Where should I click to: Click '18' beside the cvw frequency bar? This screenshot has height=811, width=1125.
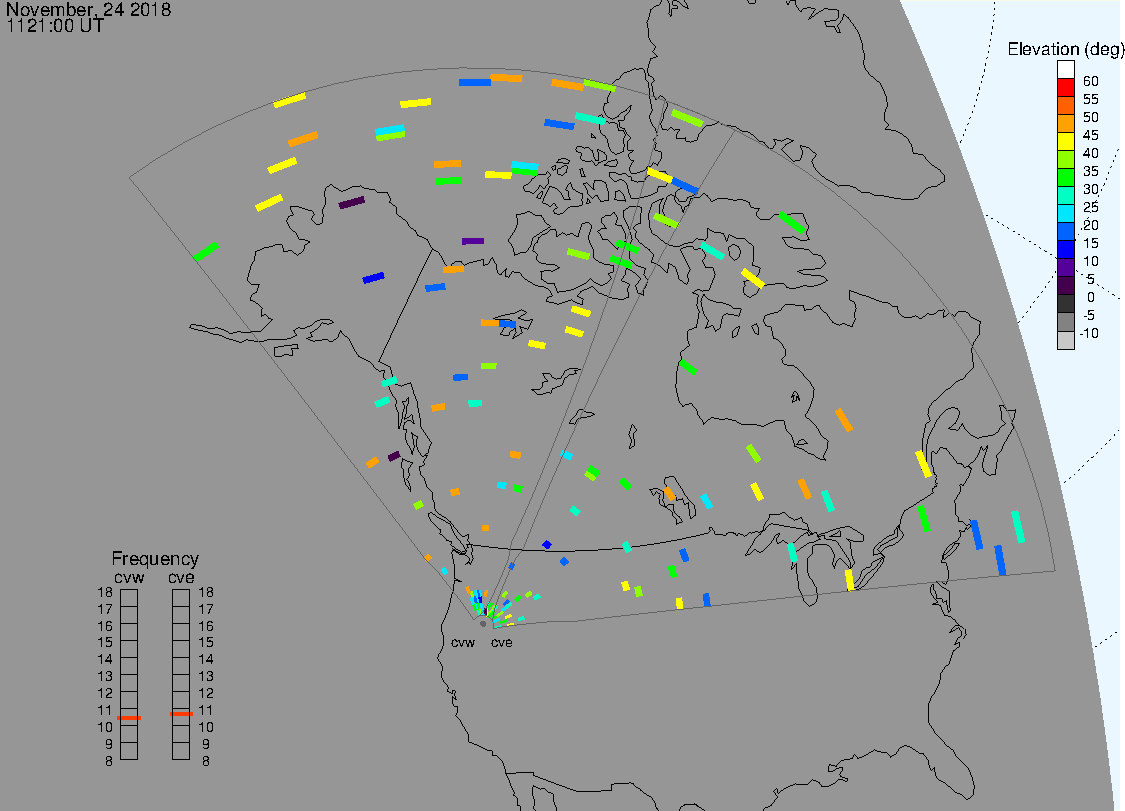pos(105,592)
